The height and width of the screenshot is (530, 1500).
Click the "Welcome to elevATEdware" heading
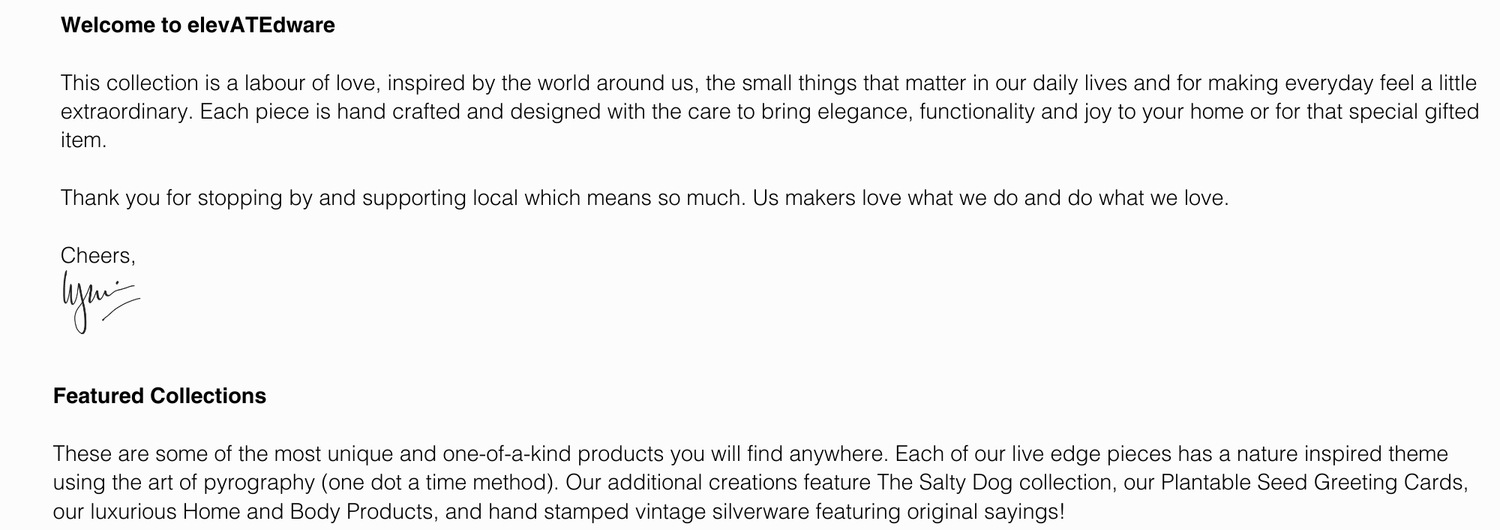click(x=198, y=26)
